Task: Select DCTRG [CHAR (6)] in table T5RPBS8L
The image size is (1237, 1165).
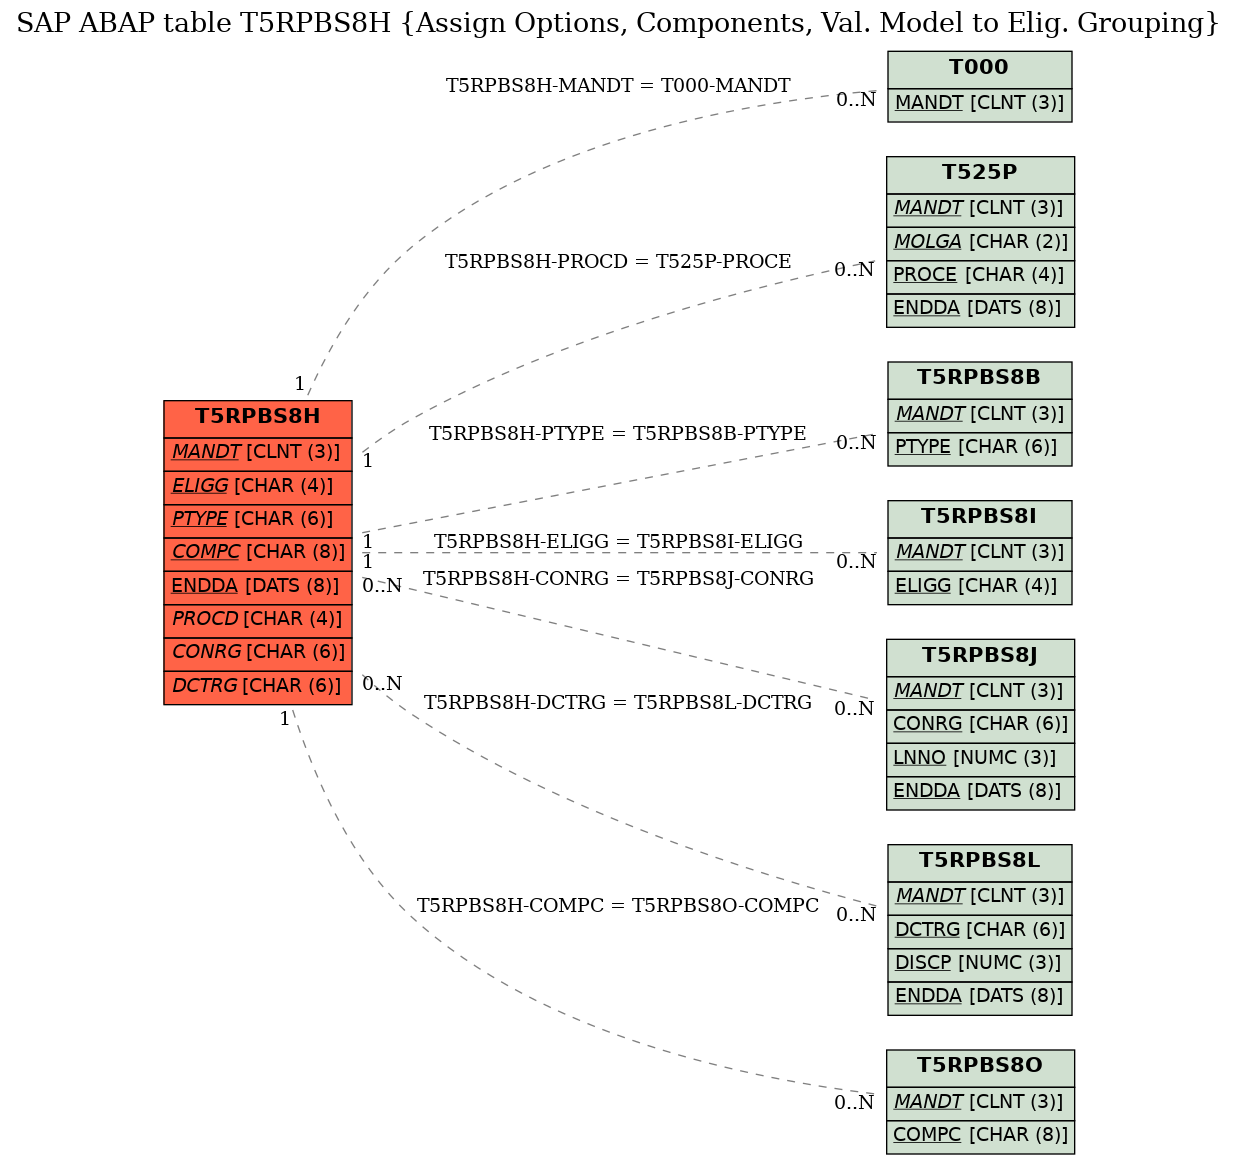Action: [980, 930]
